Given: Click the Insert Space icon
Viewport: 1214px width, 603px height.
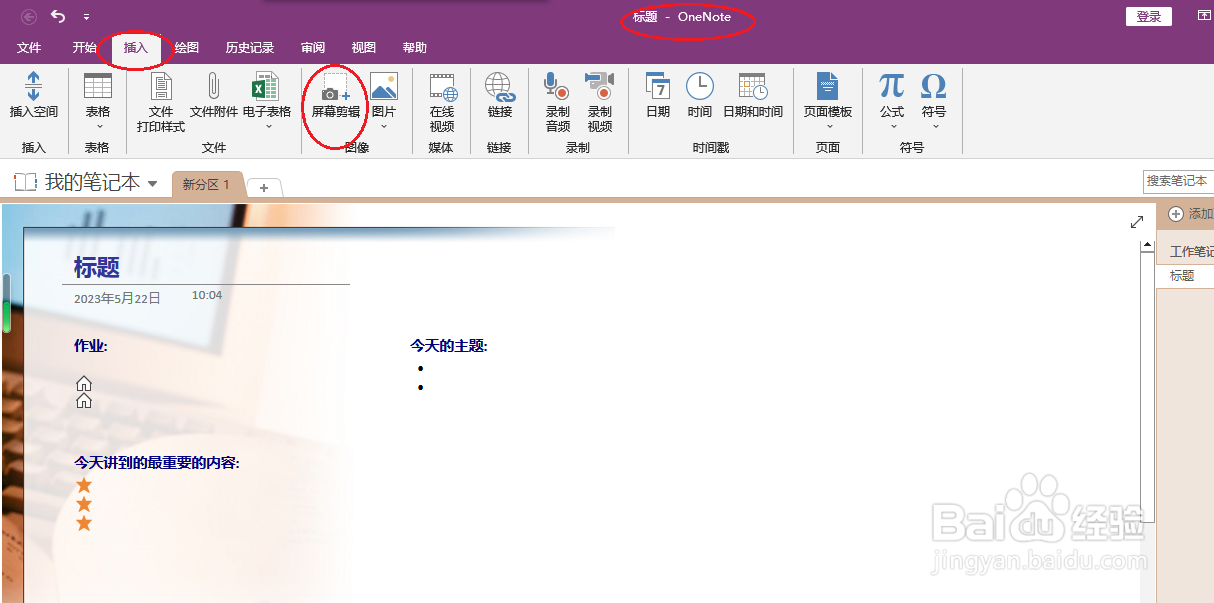Looking at the screenshot, I should 33,86.
